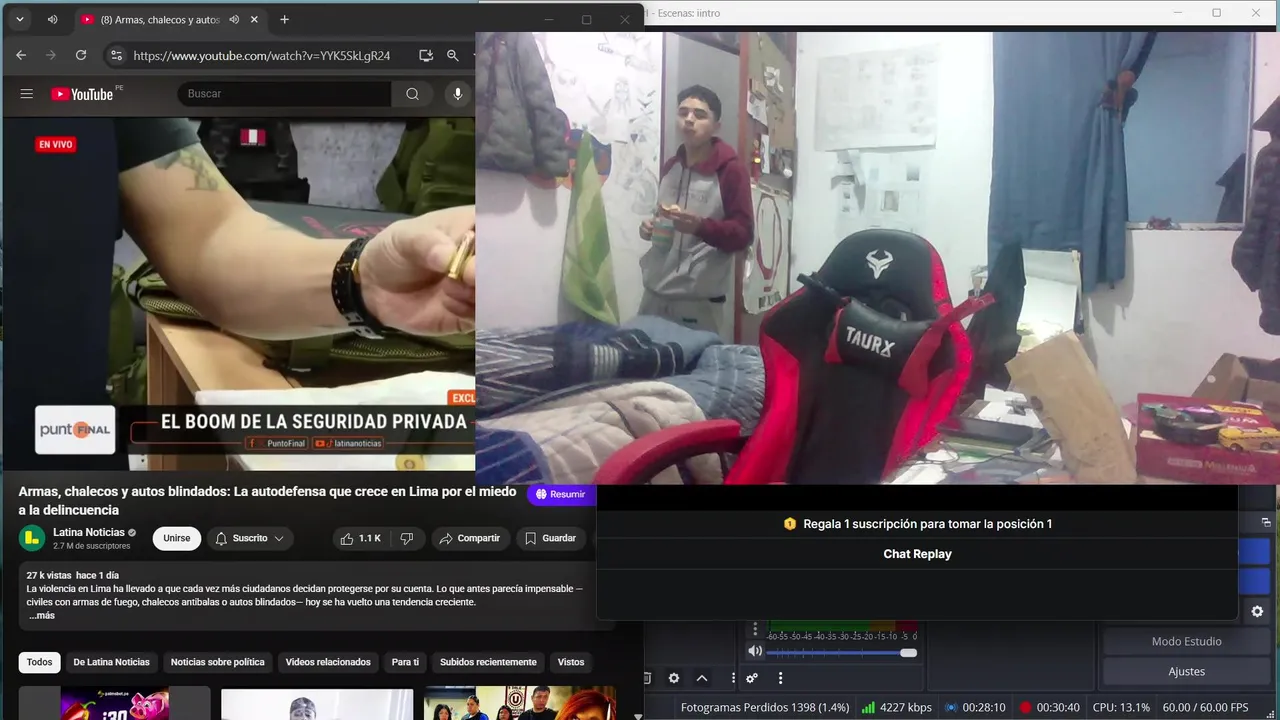Select the Videos relacionados chip
This screenshot has width=1280, height=720.
[328, 662]
